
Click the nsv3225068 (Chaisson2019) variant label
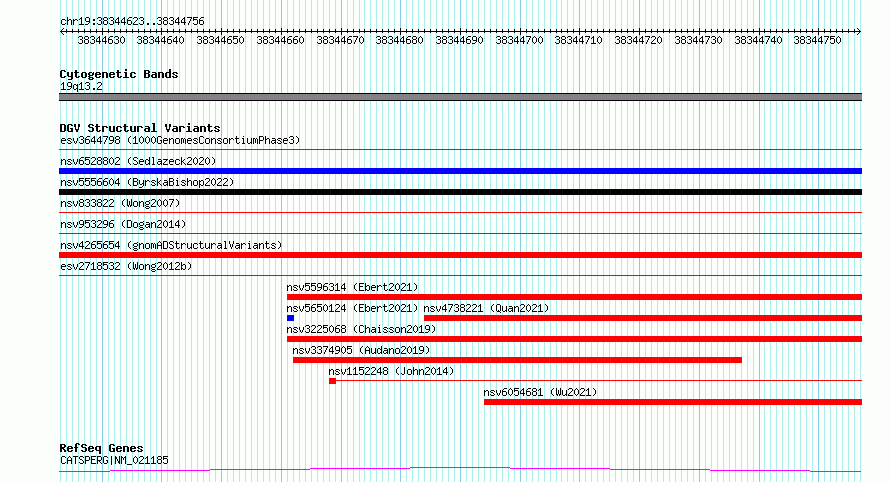361,329
